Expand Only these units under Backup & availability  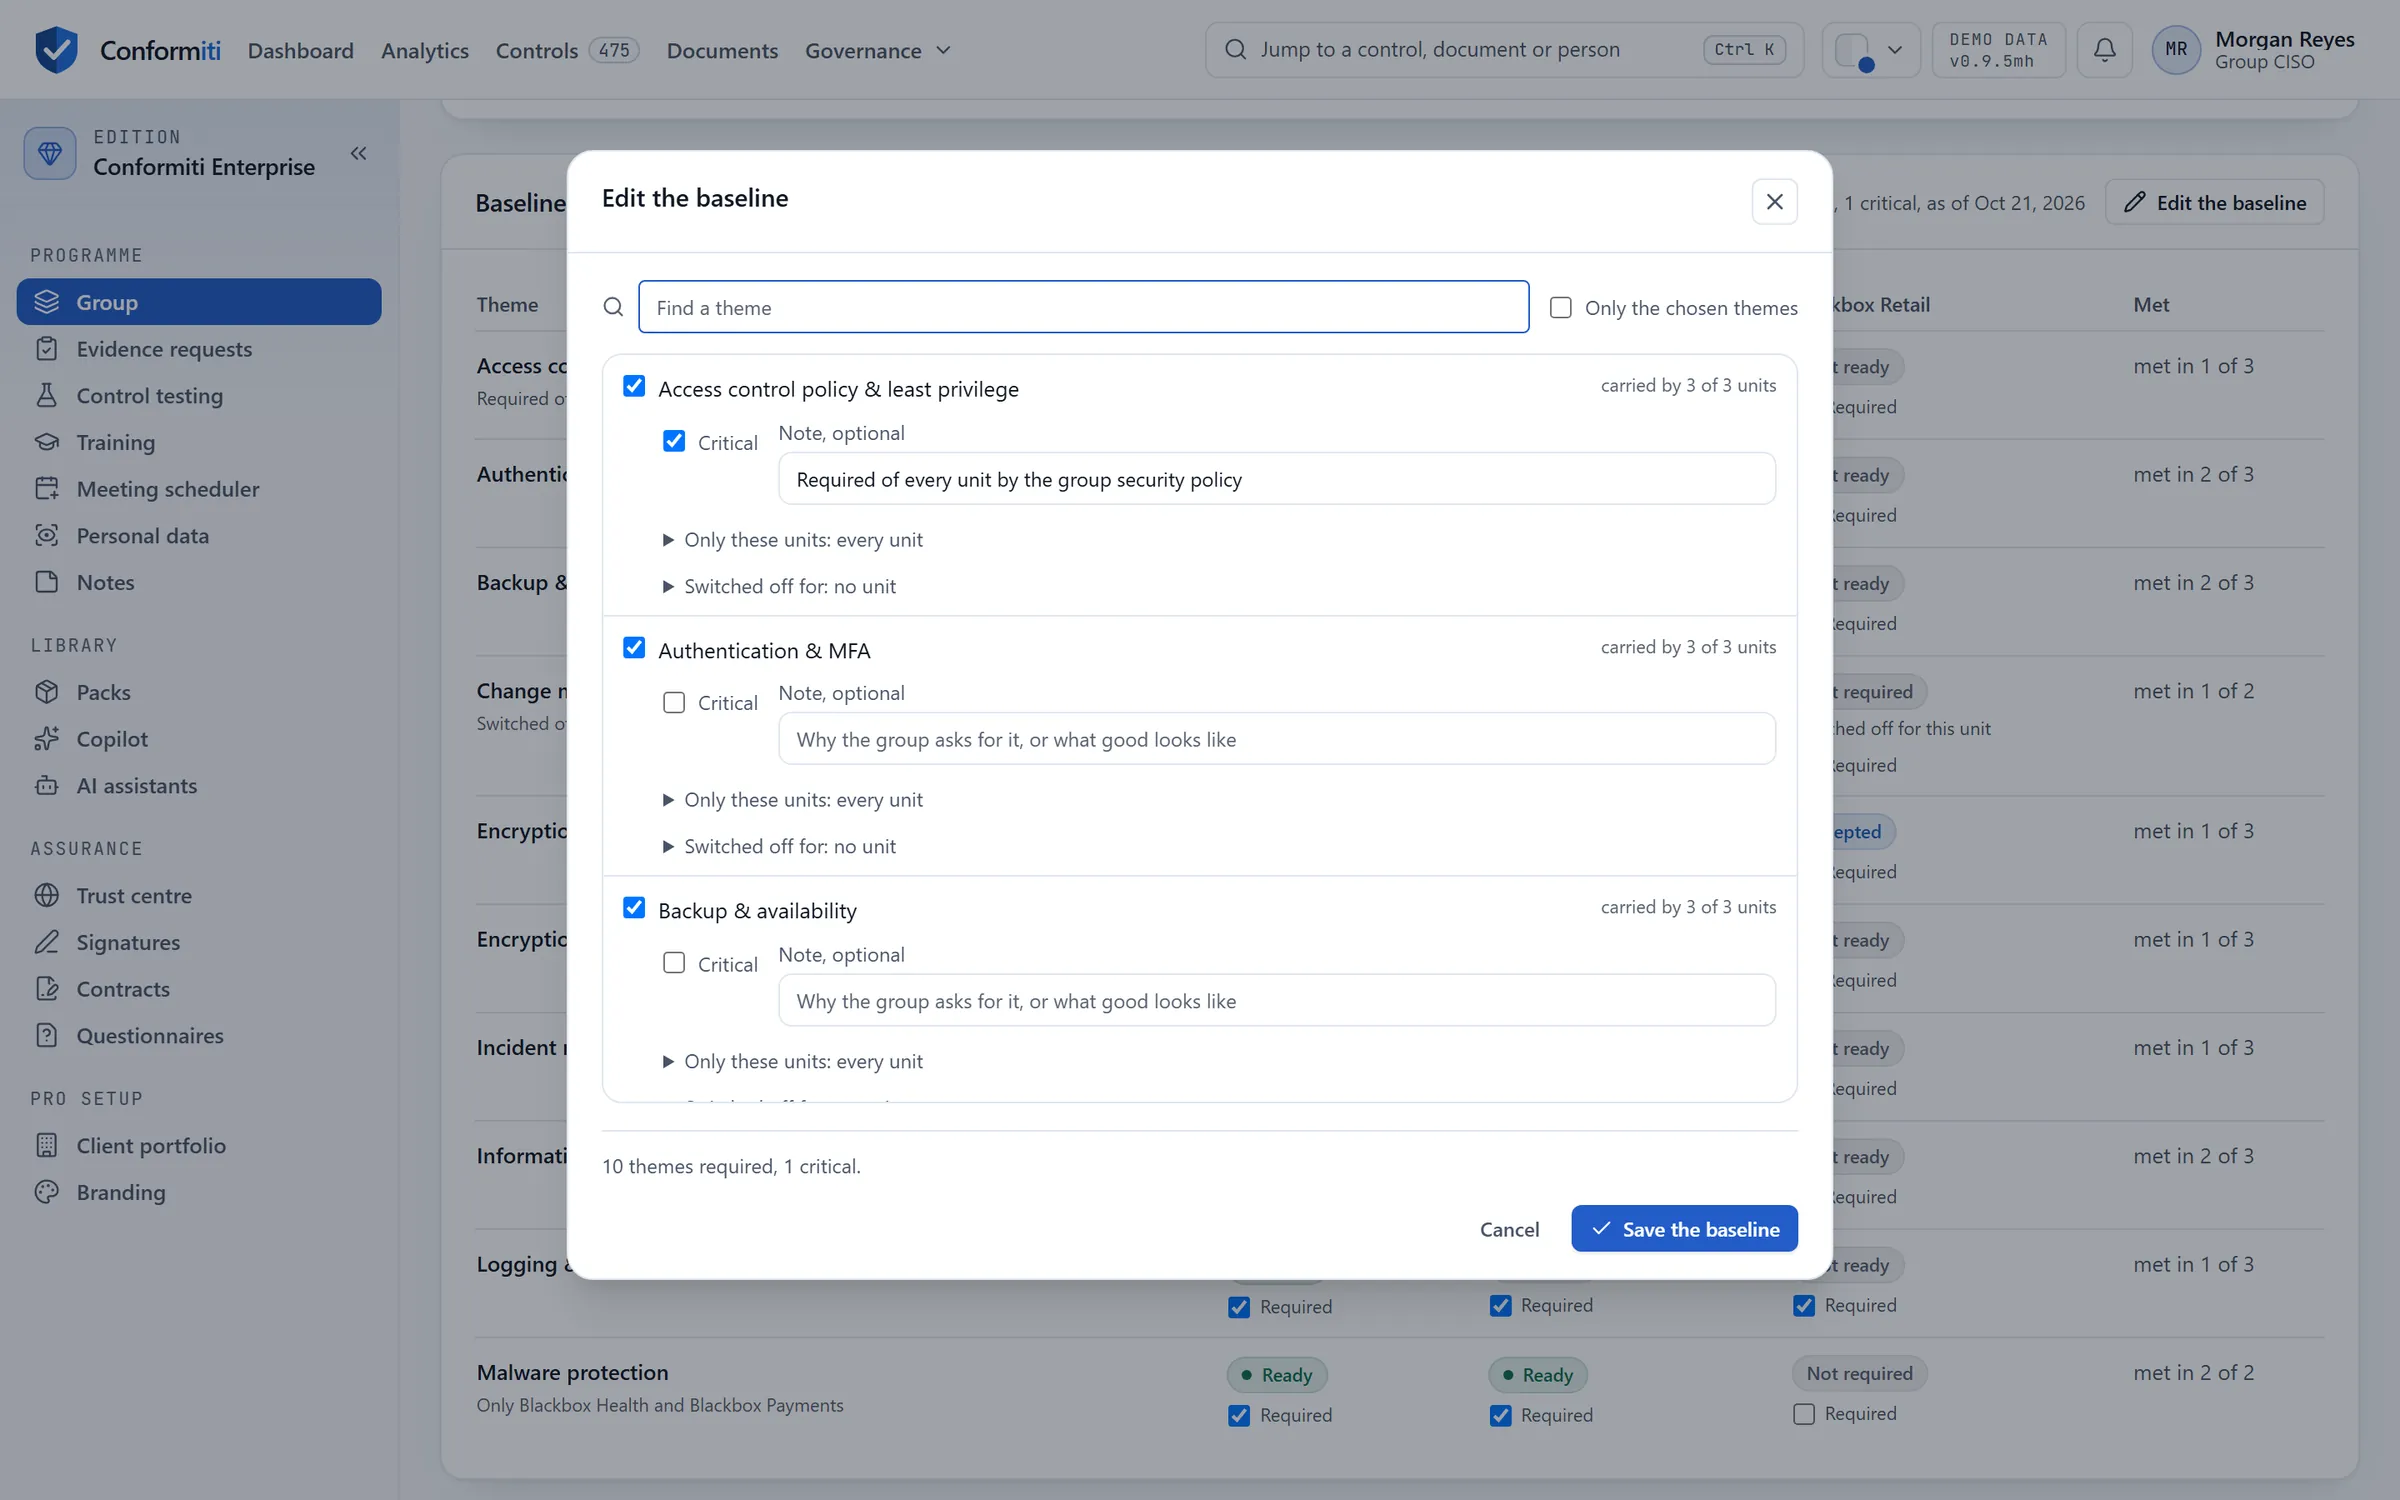[792, 1061]
